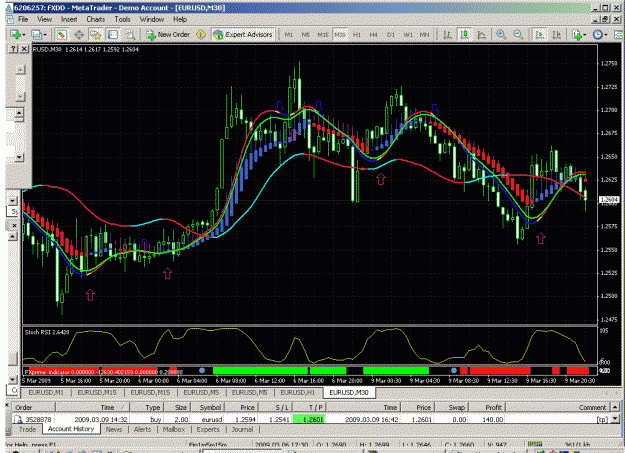Toggle the Terminal window icon

[x=113, y=35]
